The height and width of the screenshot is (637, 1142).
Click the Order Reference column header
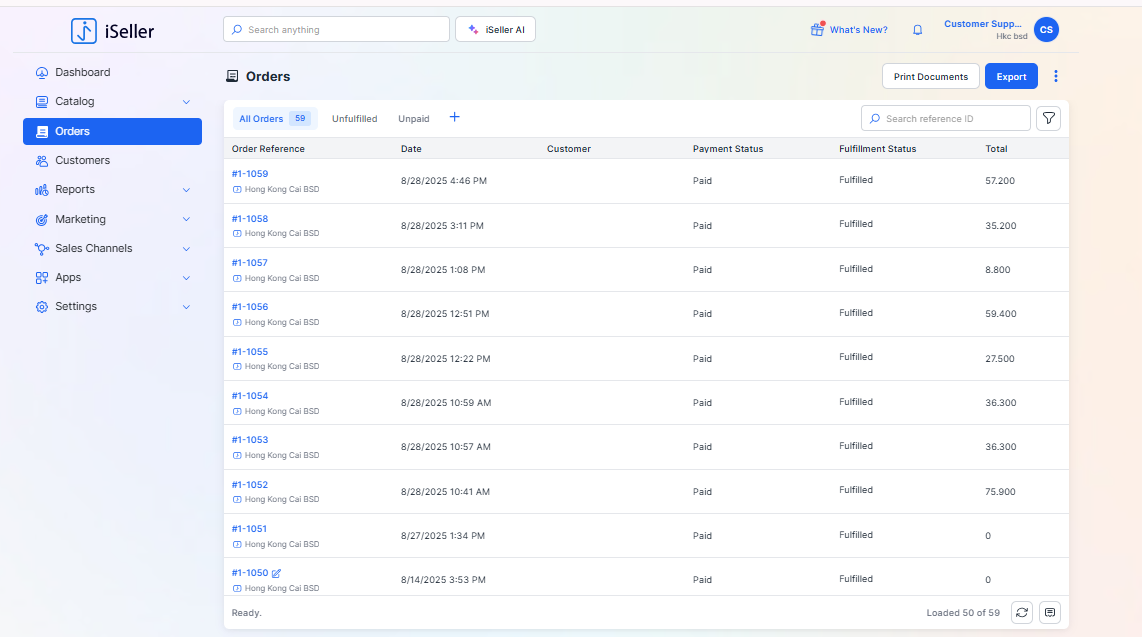(x=268, y=149)
